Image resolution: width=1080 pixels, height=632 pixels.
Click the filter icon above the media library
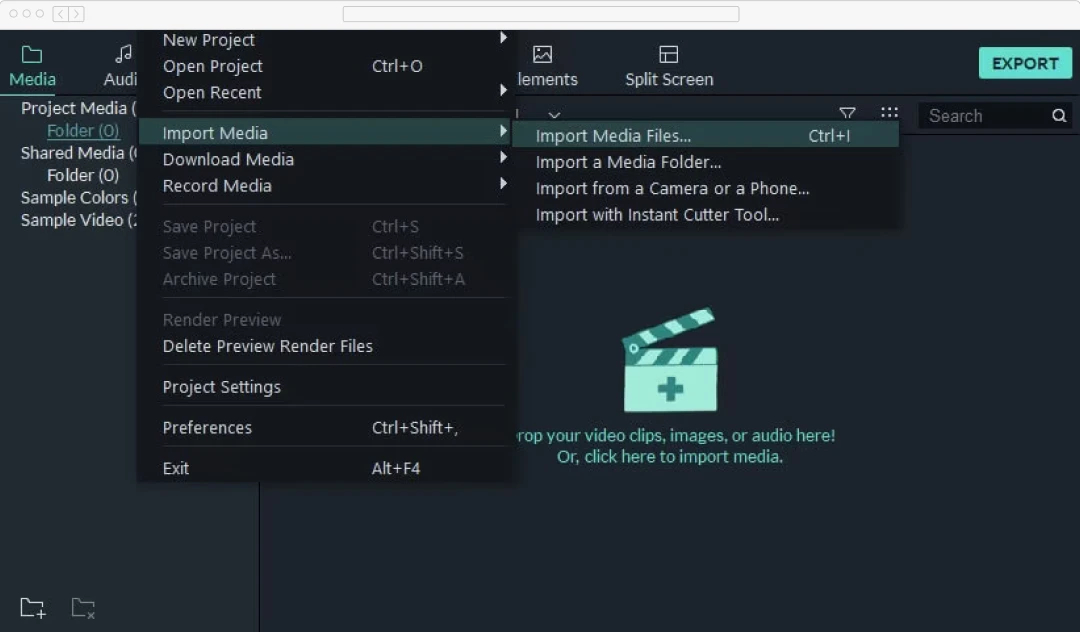pyautogui.click(x=847, y=114)
